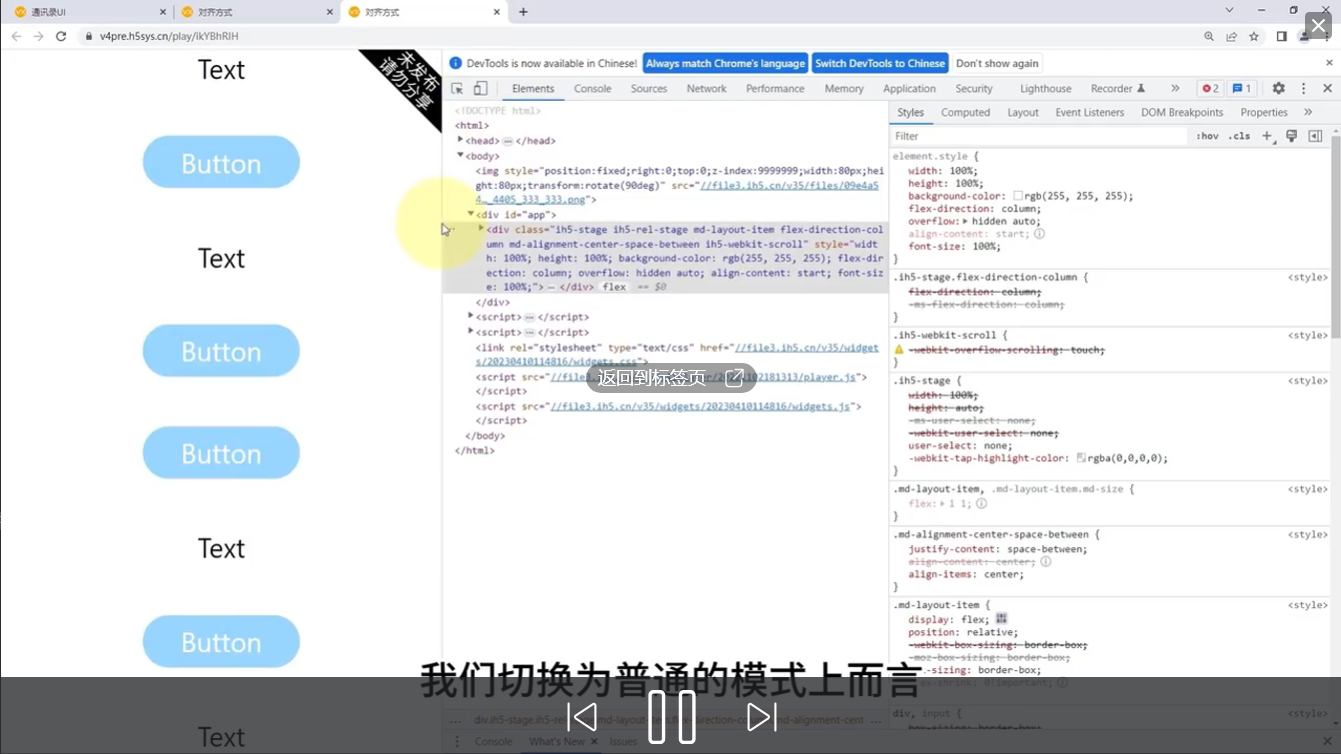This screenshot has height=754, width=1341.
Task: Dismiss the DevTools language notification bar
Action: coord(1329,63)
